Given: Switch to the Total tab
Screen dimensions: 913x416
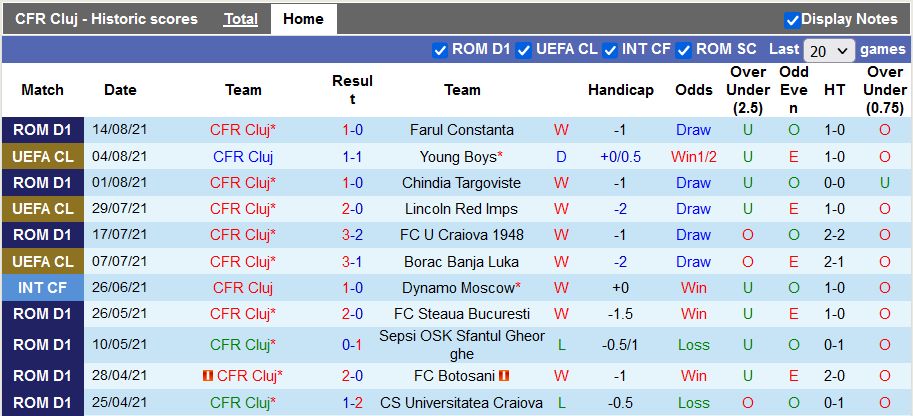Looking at the screenshot, I should (240, 19).
